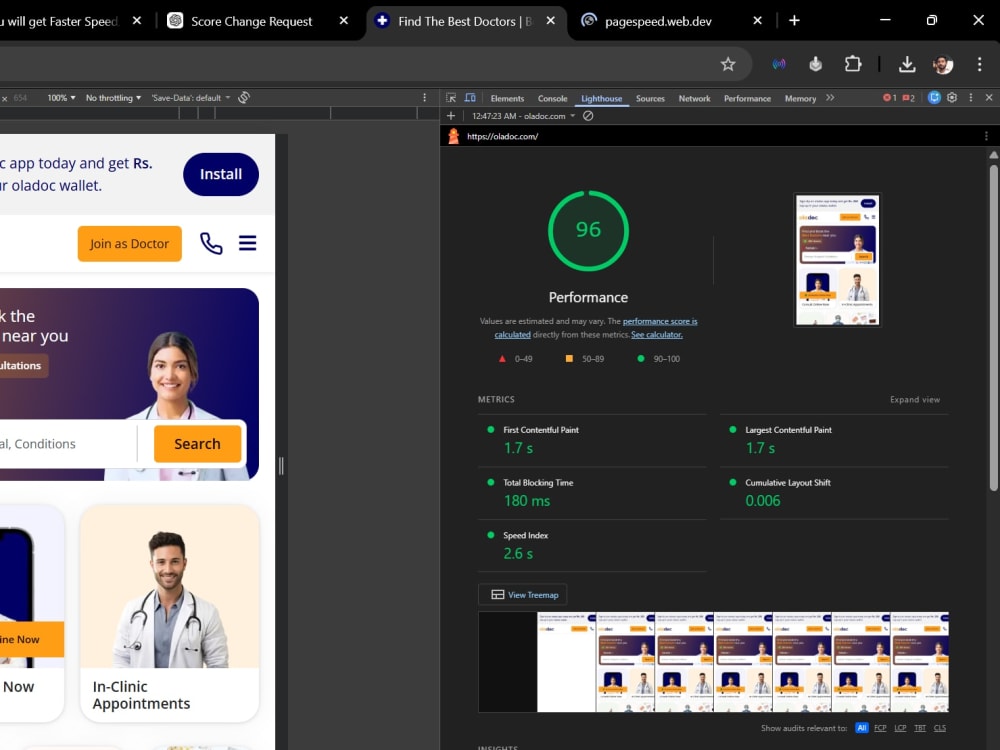Open Chrome three-dot menu

[979, 64]
